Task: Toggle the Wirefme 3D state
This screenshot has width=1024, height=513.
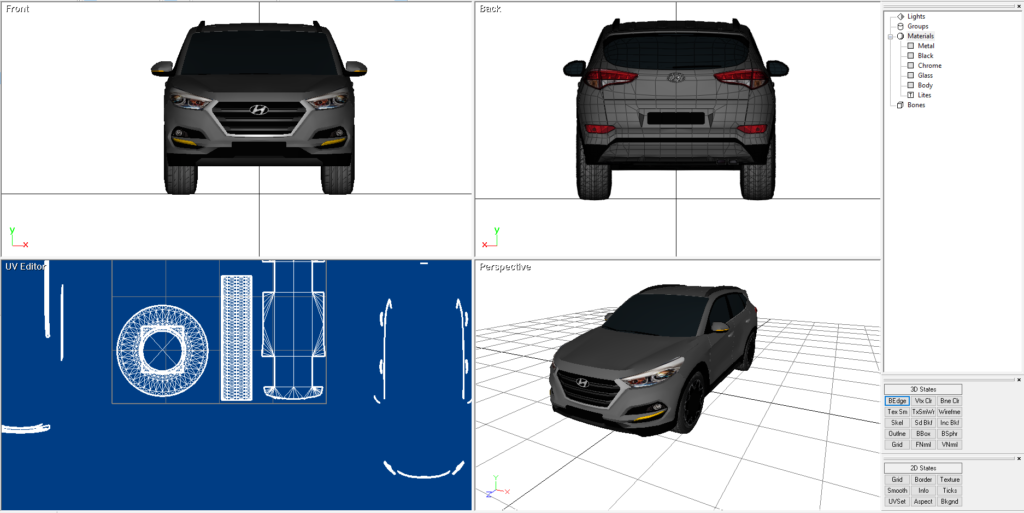Action: 949,411
